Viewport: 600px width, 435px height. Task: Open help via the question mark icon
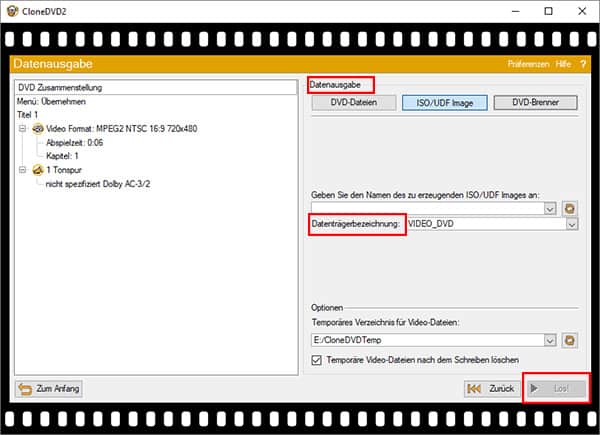pyautogui.click(x=583, y=64)
